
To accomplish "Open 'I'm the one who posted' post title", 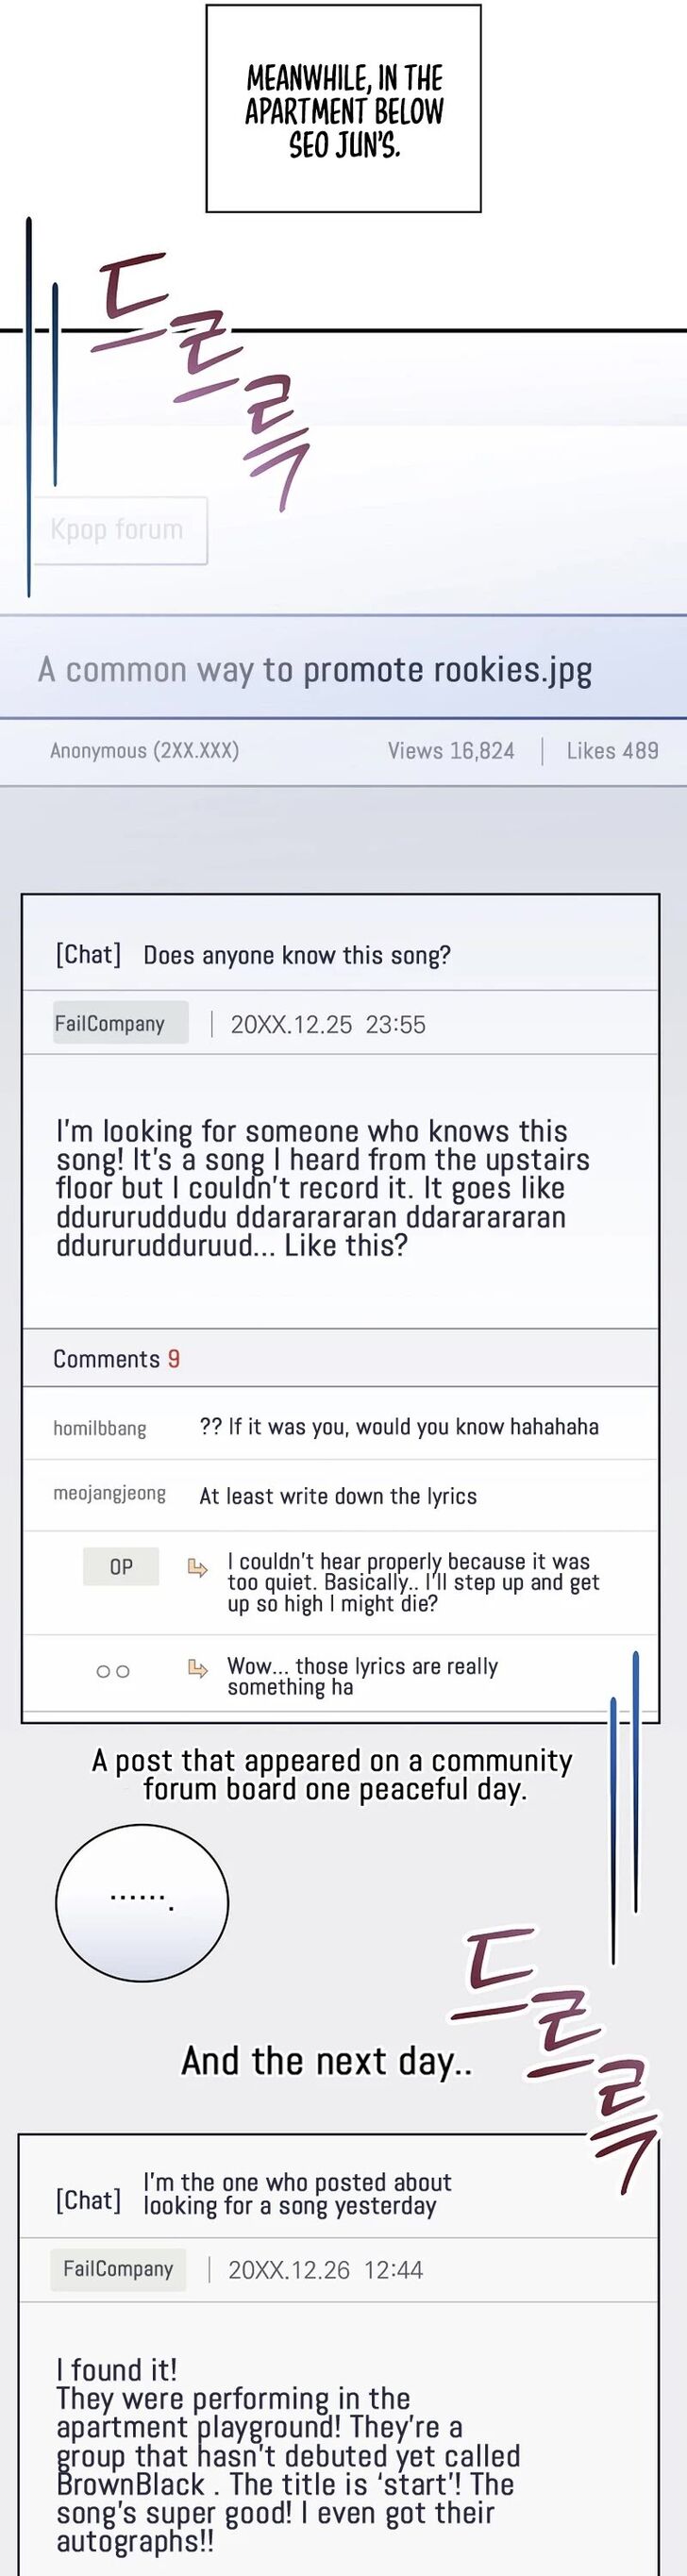I will 297,2194.
